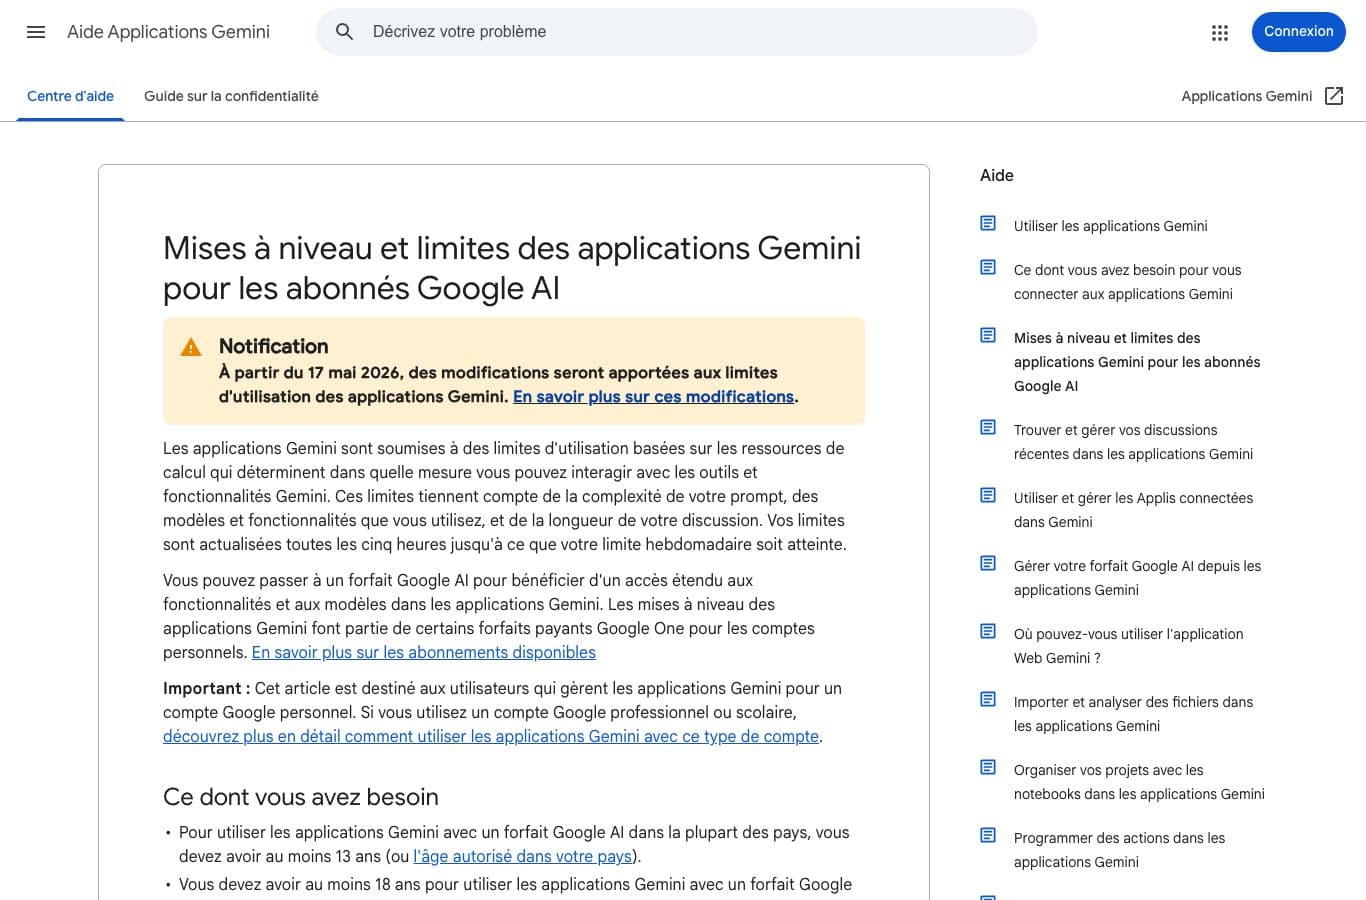Open Trouver et gérer vos discussions récentes
Screen dimensions: 1366x900
pyautogui.click(x=1133, y=442)
